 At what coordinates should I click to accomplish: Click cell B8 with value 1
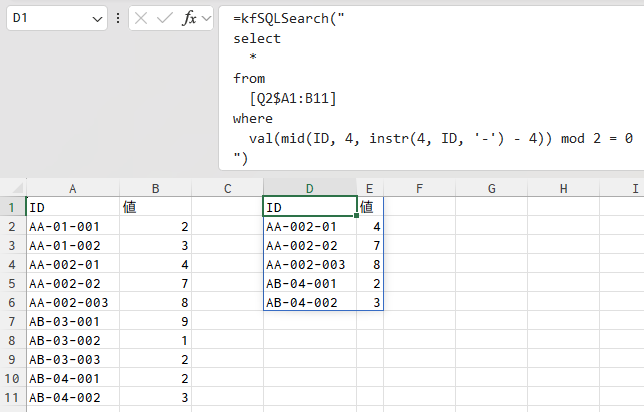point(155,341)
